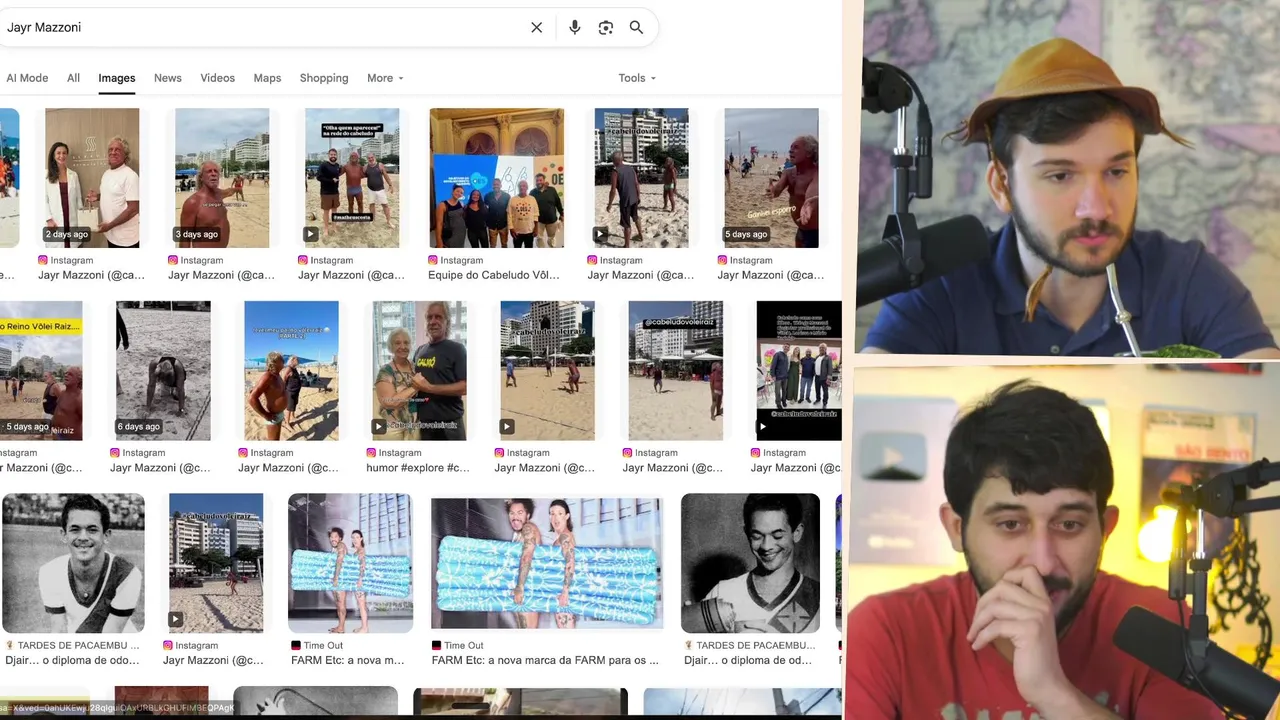Click the '5 days ago' badge on top row image
1280x720 pixels.
746,234
